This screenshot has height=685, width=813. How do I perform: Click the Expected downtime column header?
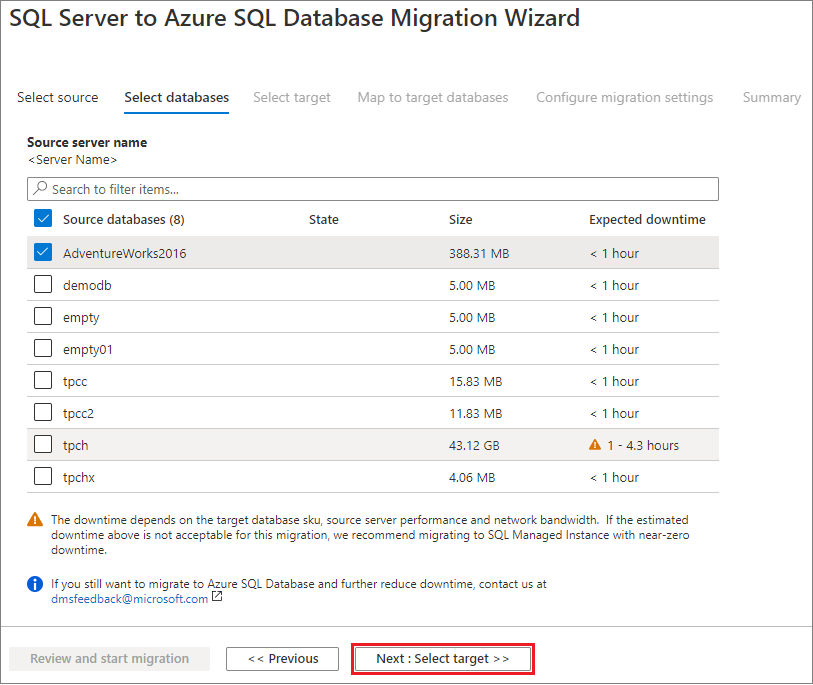647,220
